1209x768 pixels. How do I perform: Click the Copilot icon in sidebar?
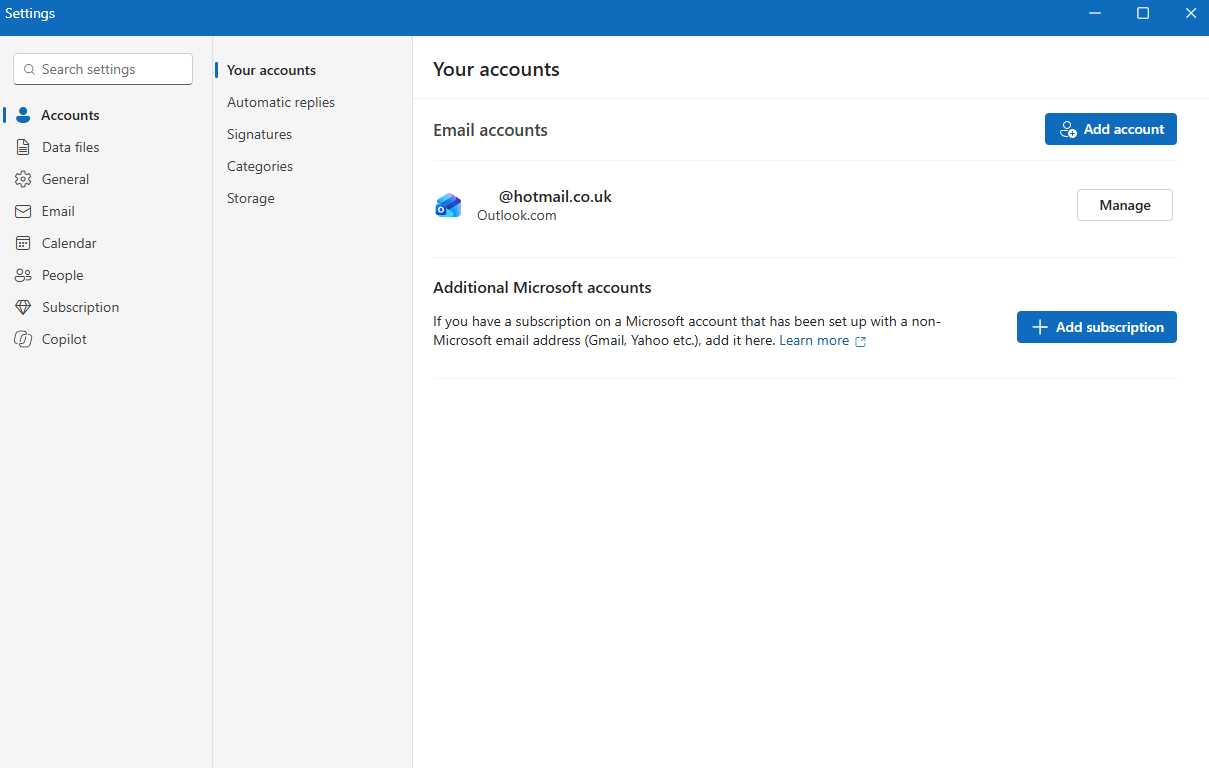coord(23,339)
